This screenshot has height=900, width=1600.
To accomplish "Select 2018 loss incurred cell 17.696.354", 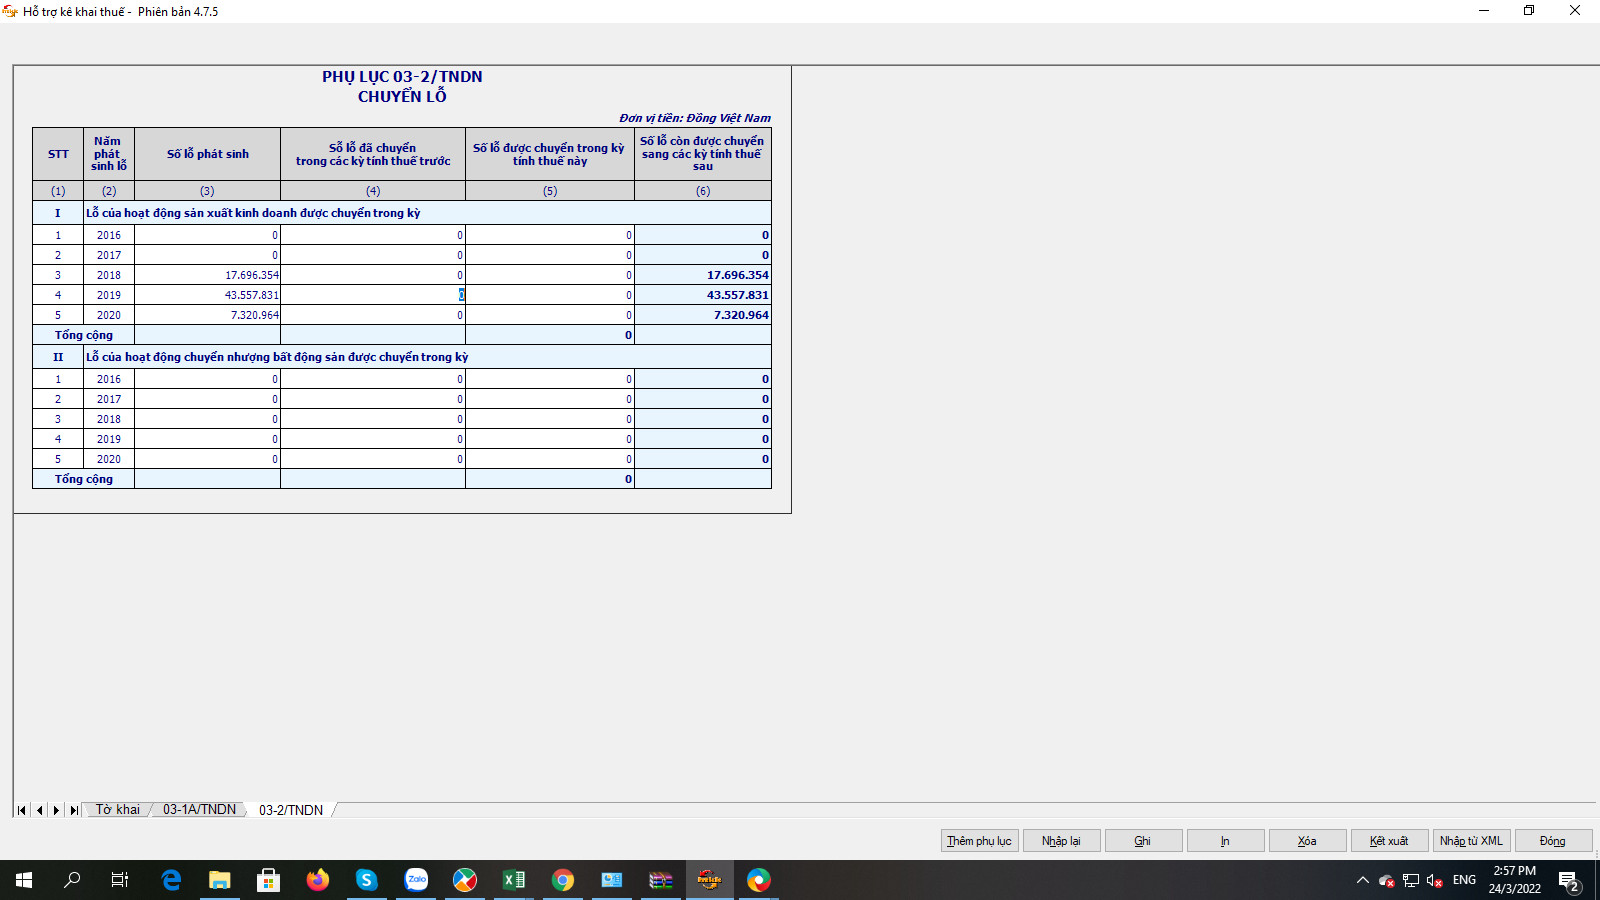I will point(207,275).
